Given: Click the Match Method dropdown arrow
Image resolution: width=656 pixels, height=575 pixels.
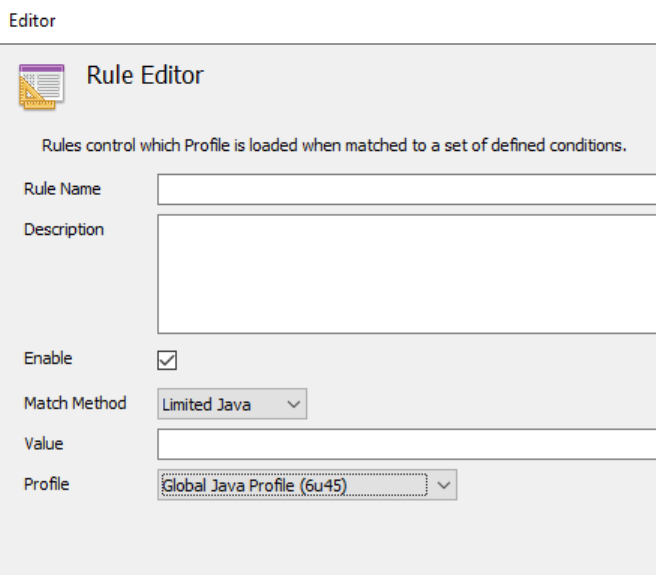Looking at the screenshot, I should (x=293, y=404).
